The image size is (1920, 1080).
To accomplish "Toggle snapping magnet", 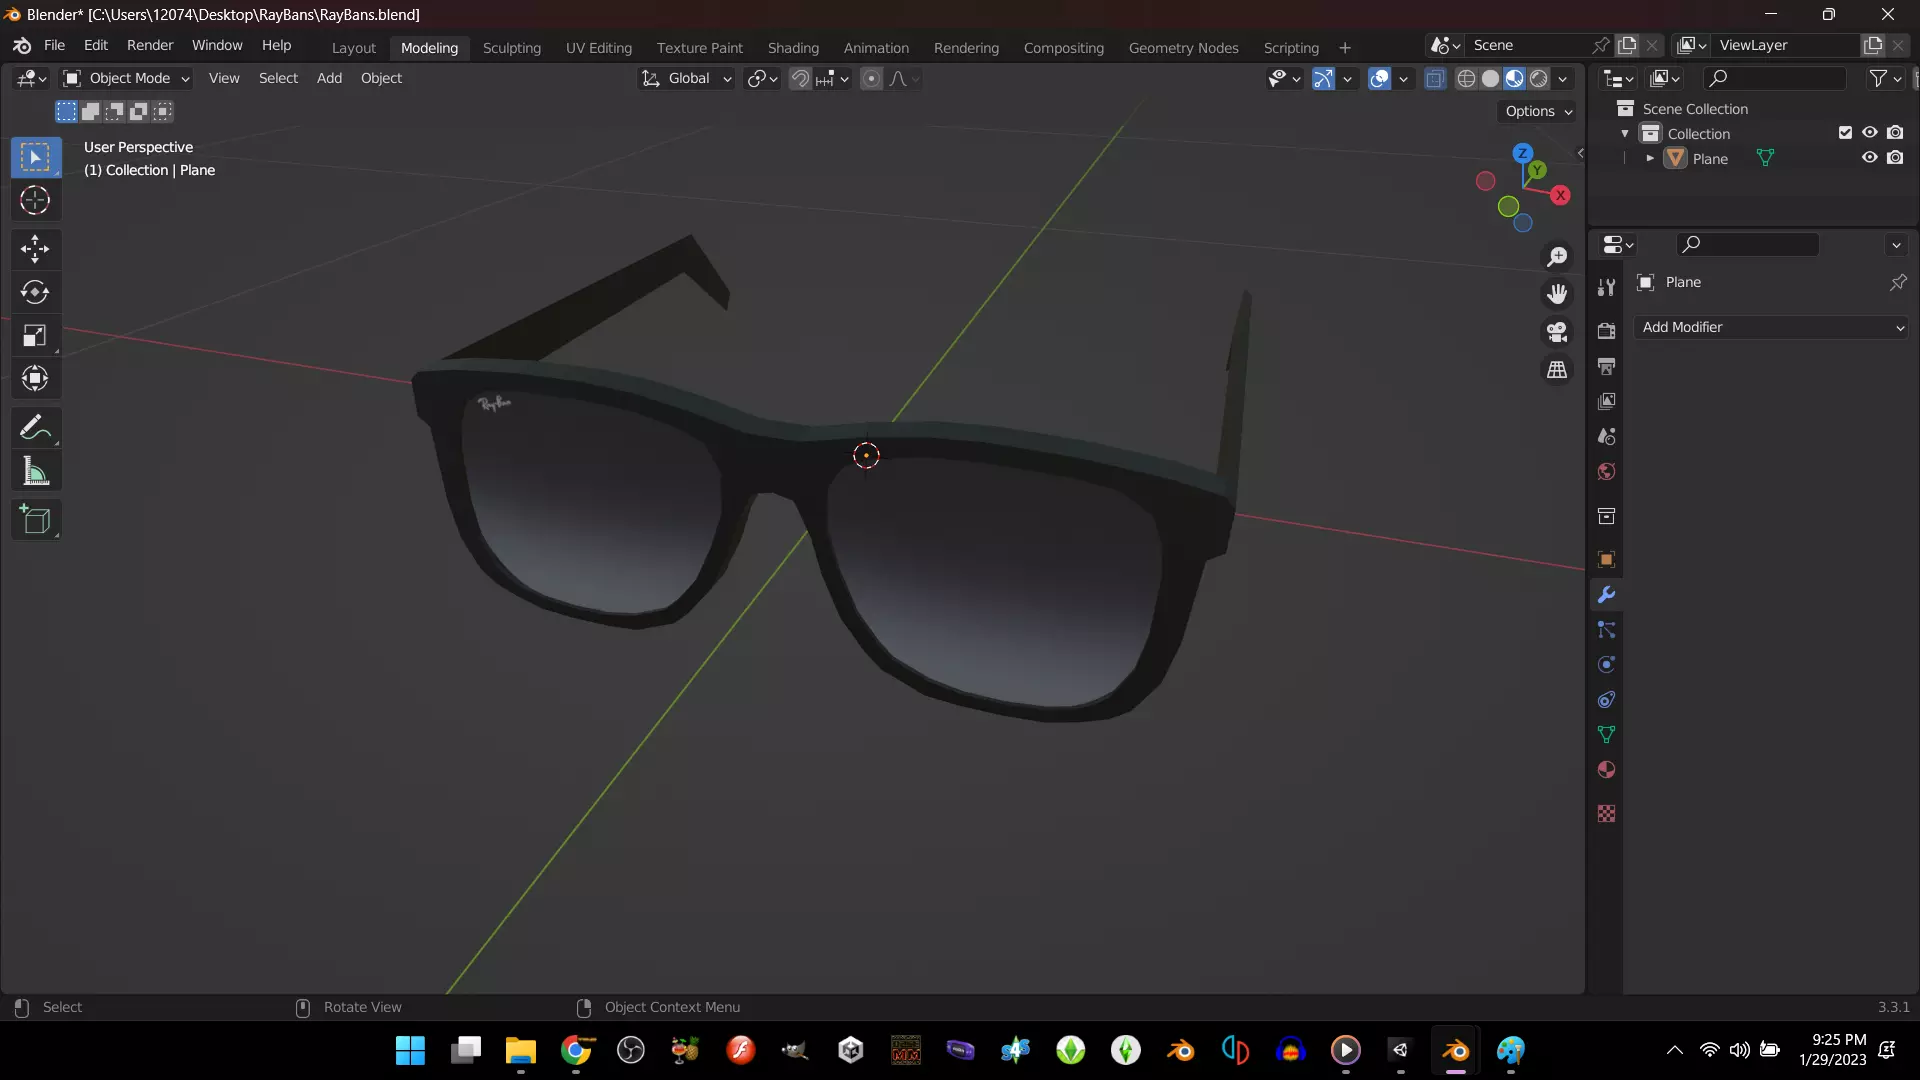I will coord(800,79).
